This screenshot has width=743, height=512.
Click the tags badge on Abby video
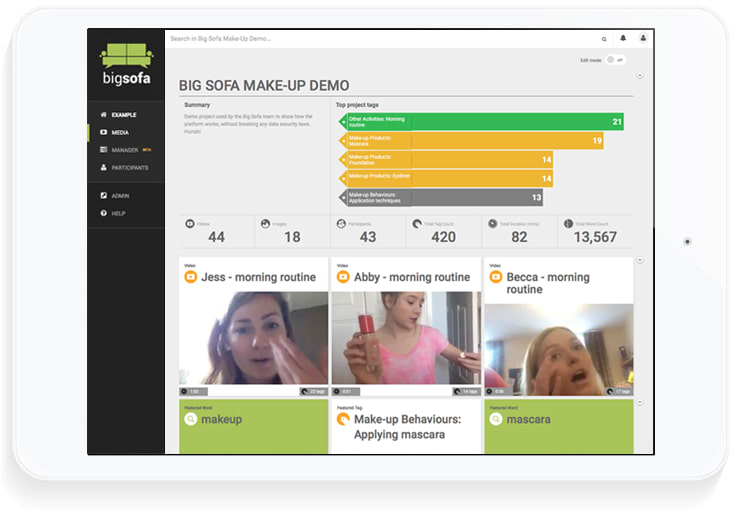coord(467,392)
